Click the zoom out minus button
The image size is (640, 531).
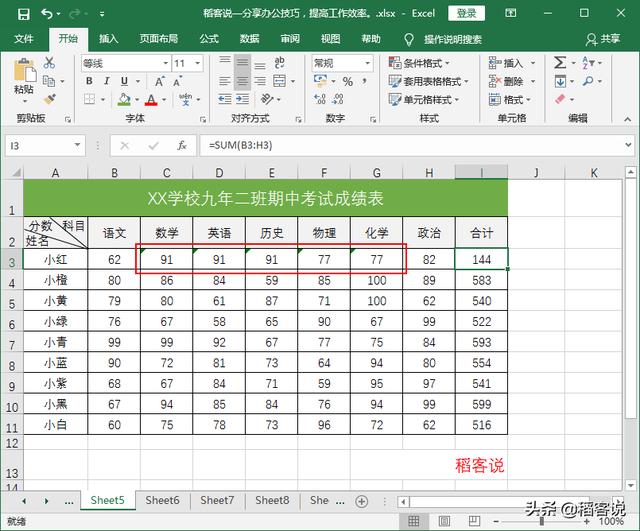tap(496, 521)
